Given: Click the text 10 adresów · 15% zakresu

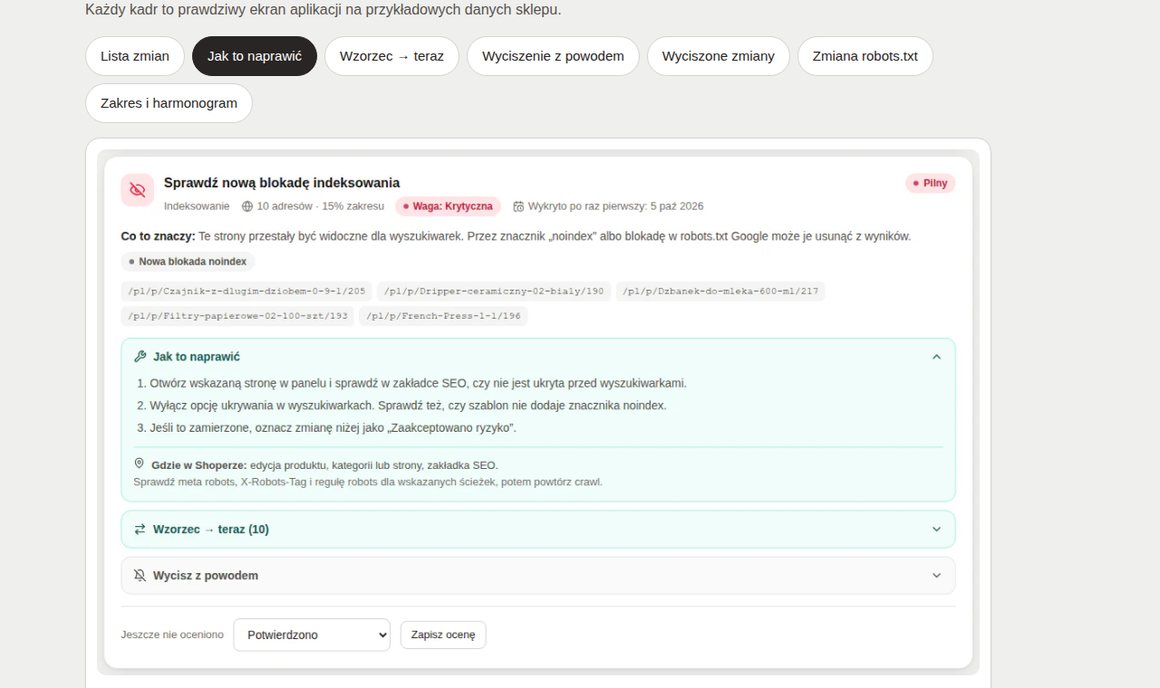Looking at the screenshot, I should point(320,206).
